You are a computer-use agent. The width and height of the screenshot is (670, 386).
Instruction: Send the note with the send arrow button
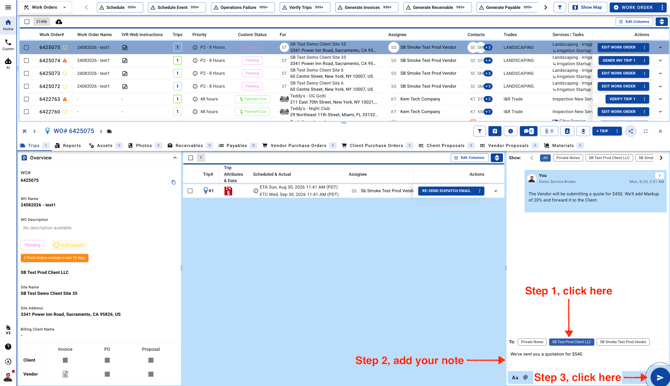(x=660, y=377)
